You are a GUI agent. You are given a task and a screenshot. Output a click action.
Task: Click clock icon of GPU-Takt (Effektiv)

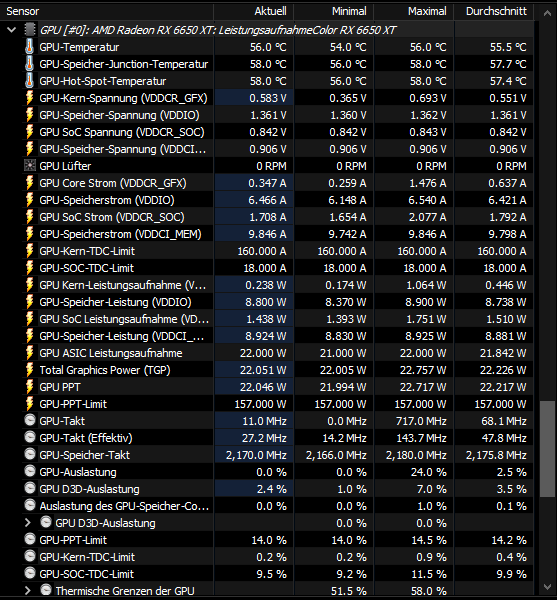click(30, 437)
